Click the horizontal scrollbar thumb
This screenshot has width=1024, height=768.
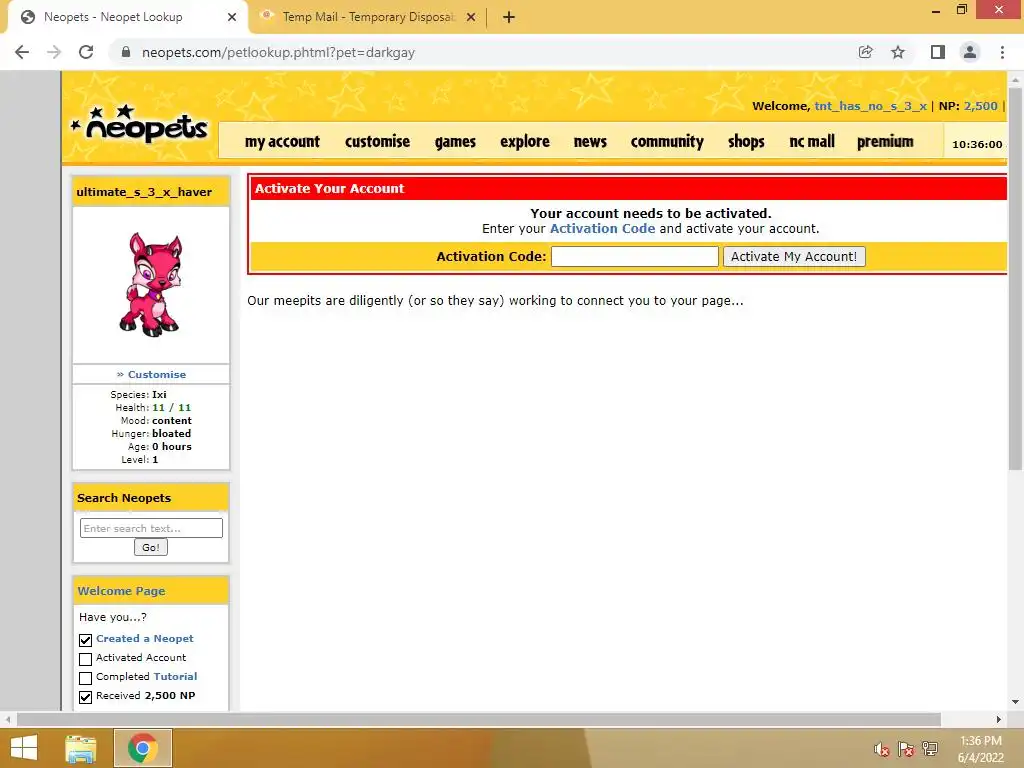pyautogui.click(x=479, y=719)
